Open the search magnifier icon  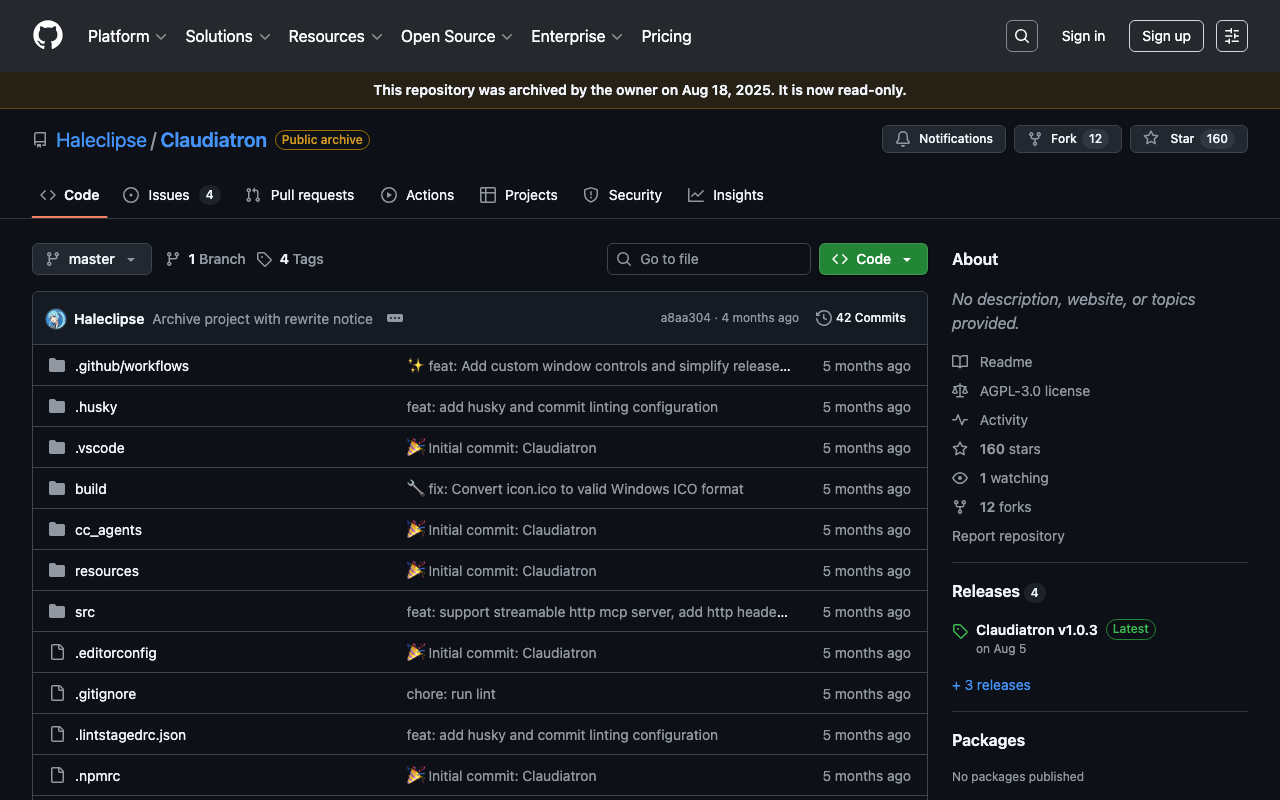(x=1021, y=36)
